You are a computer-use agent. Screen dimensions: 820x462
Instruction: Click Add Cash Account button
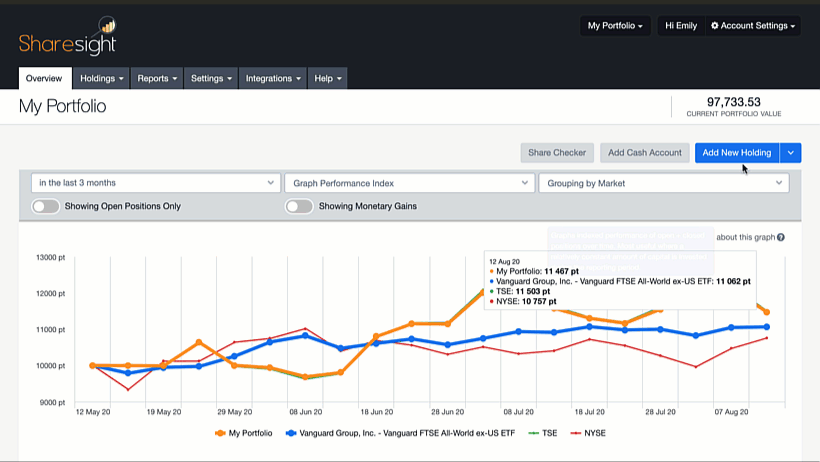[645, 153]
